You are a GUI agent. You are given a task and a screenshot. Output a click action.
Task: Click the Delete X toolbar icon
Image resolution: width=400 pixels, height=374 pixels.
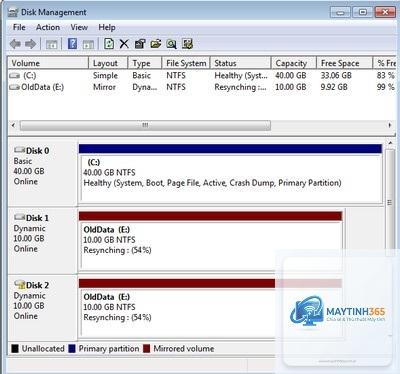(124, 44)
